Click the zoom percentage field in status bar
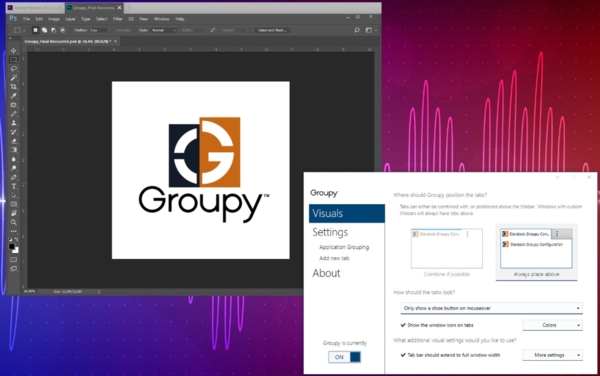This screenshot has height=376, width=600. click(x=29, y=291)
